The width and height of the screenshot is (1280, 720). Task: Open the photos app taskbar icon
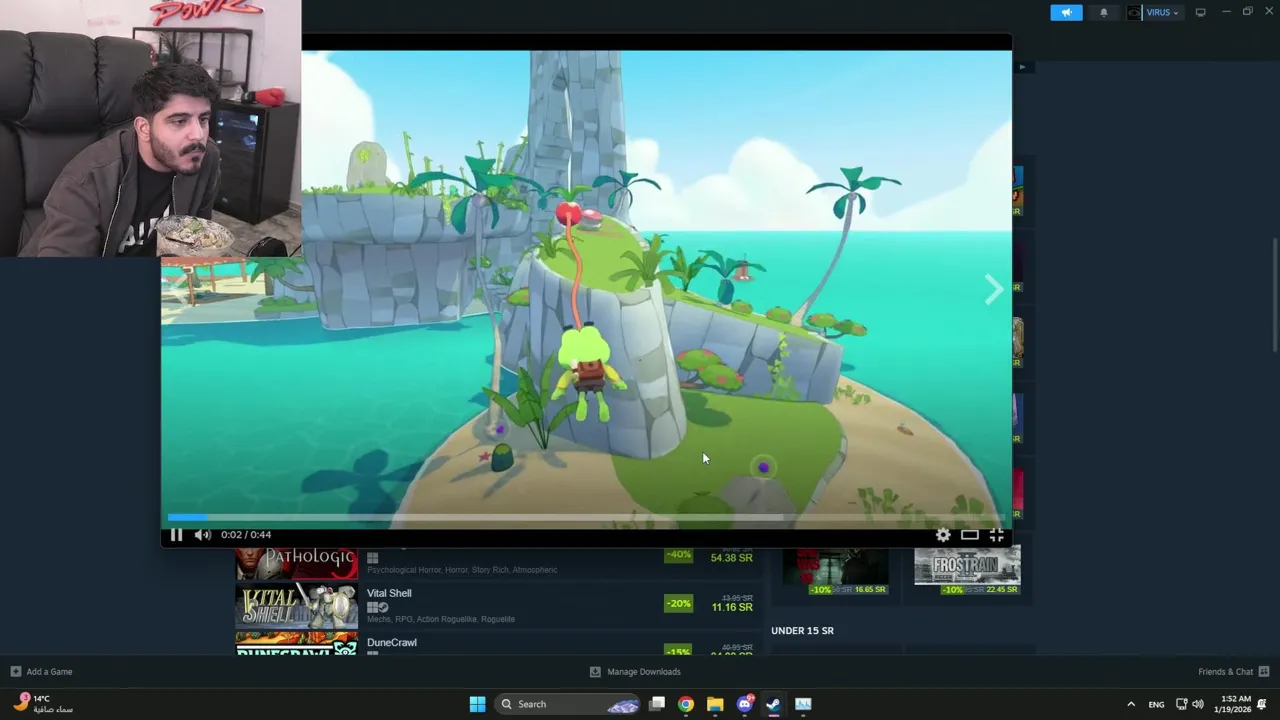(x=803, y=704)
